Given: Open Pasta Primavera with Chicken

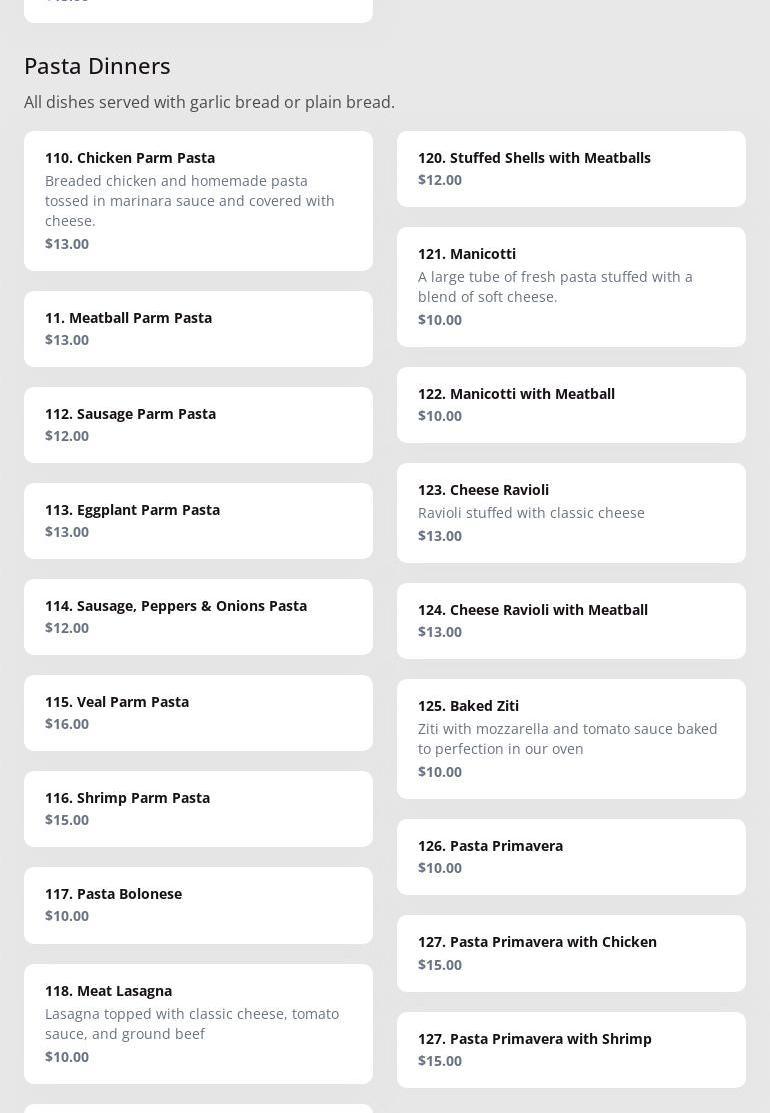Looking at the screenshot, I should 571,952.
